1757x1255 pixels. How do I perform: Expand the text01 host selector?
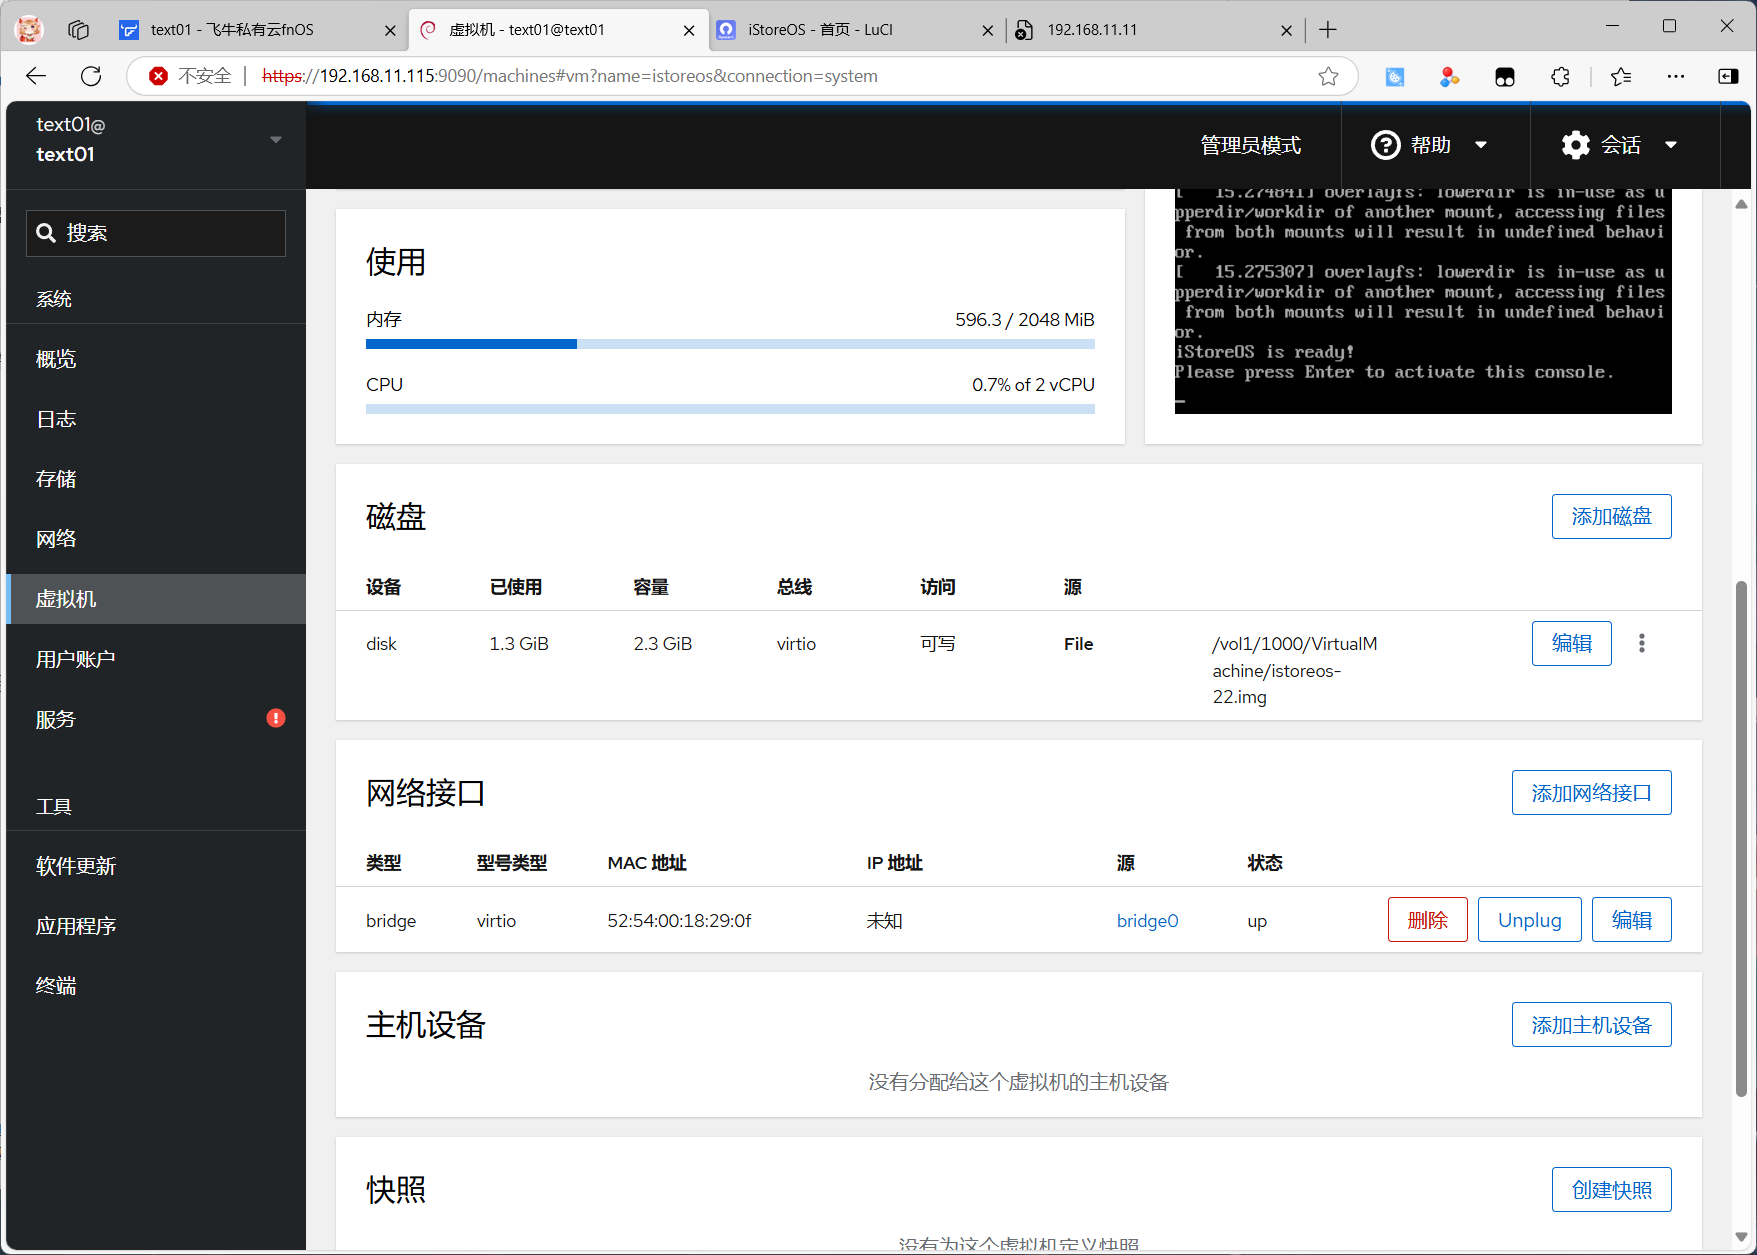(x=156, y=140)
